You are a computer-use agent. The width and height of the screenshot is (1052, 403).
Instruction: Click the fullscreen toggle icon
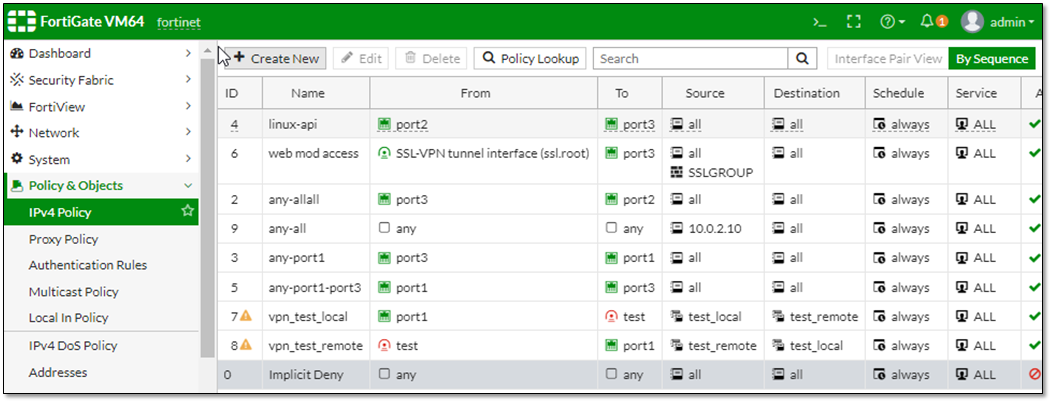tap(853, 22)
